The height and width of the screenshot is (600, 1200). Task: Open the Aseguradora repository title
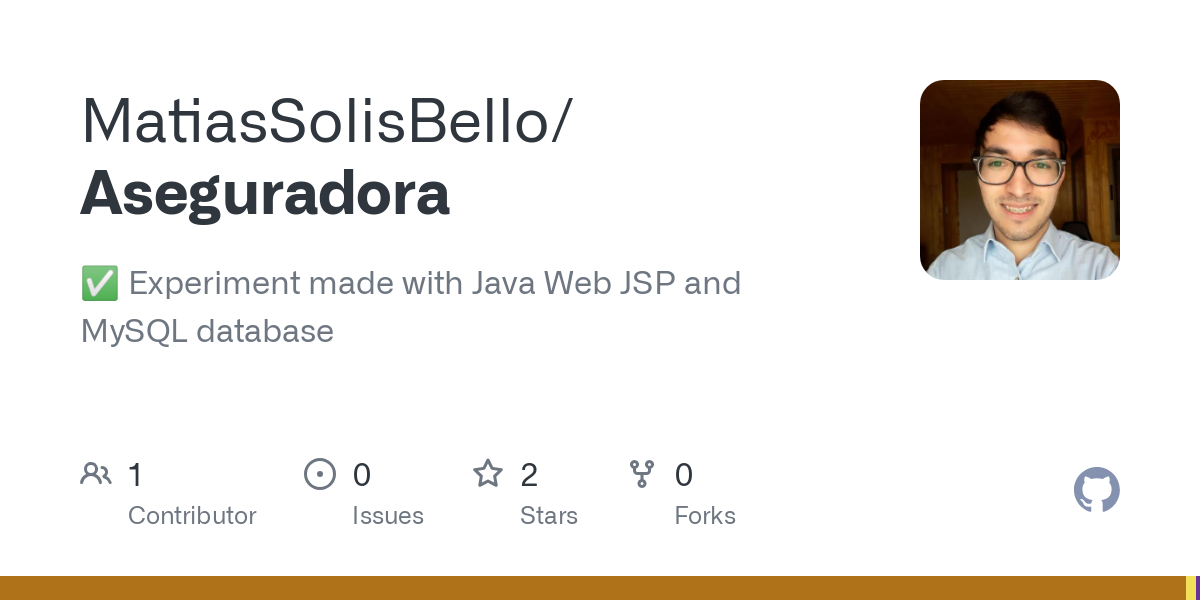point(265,193)
